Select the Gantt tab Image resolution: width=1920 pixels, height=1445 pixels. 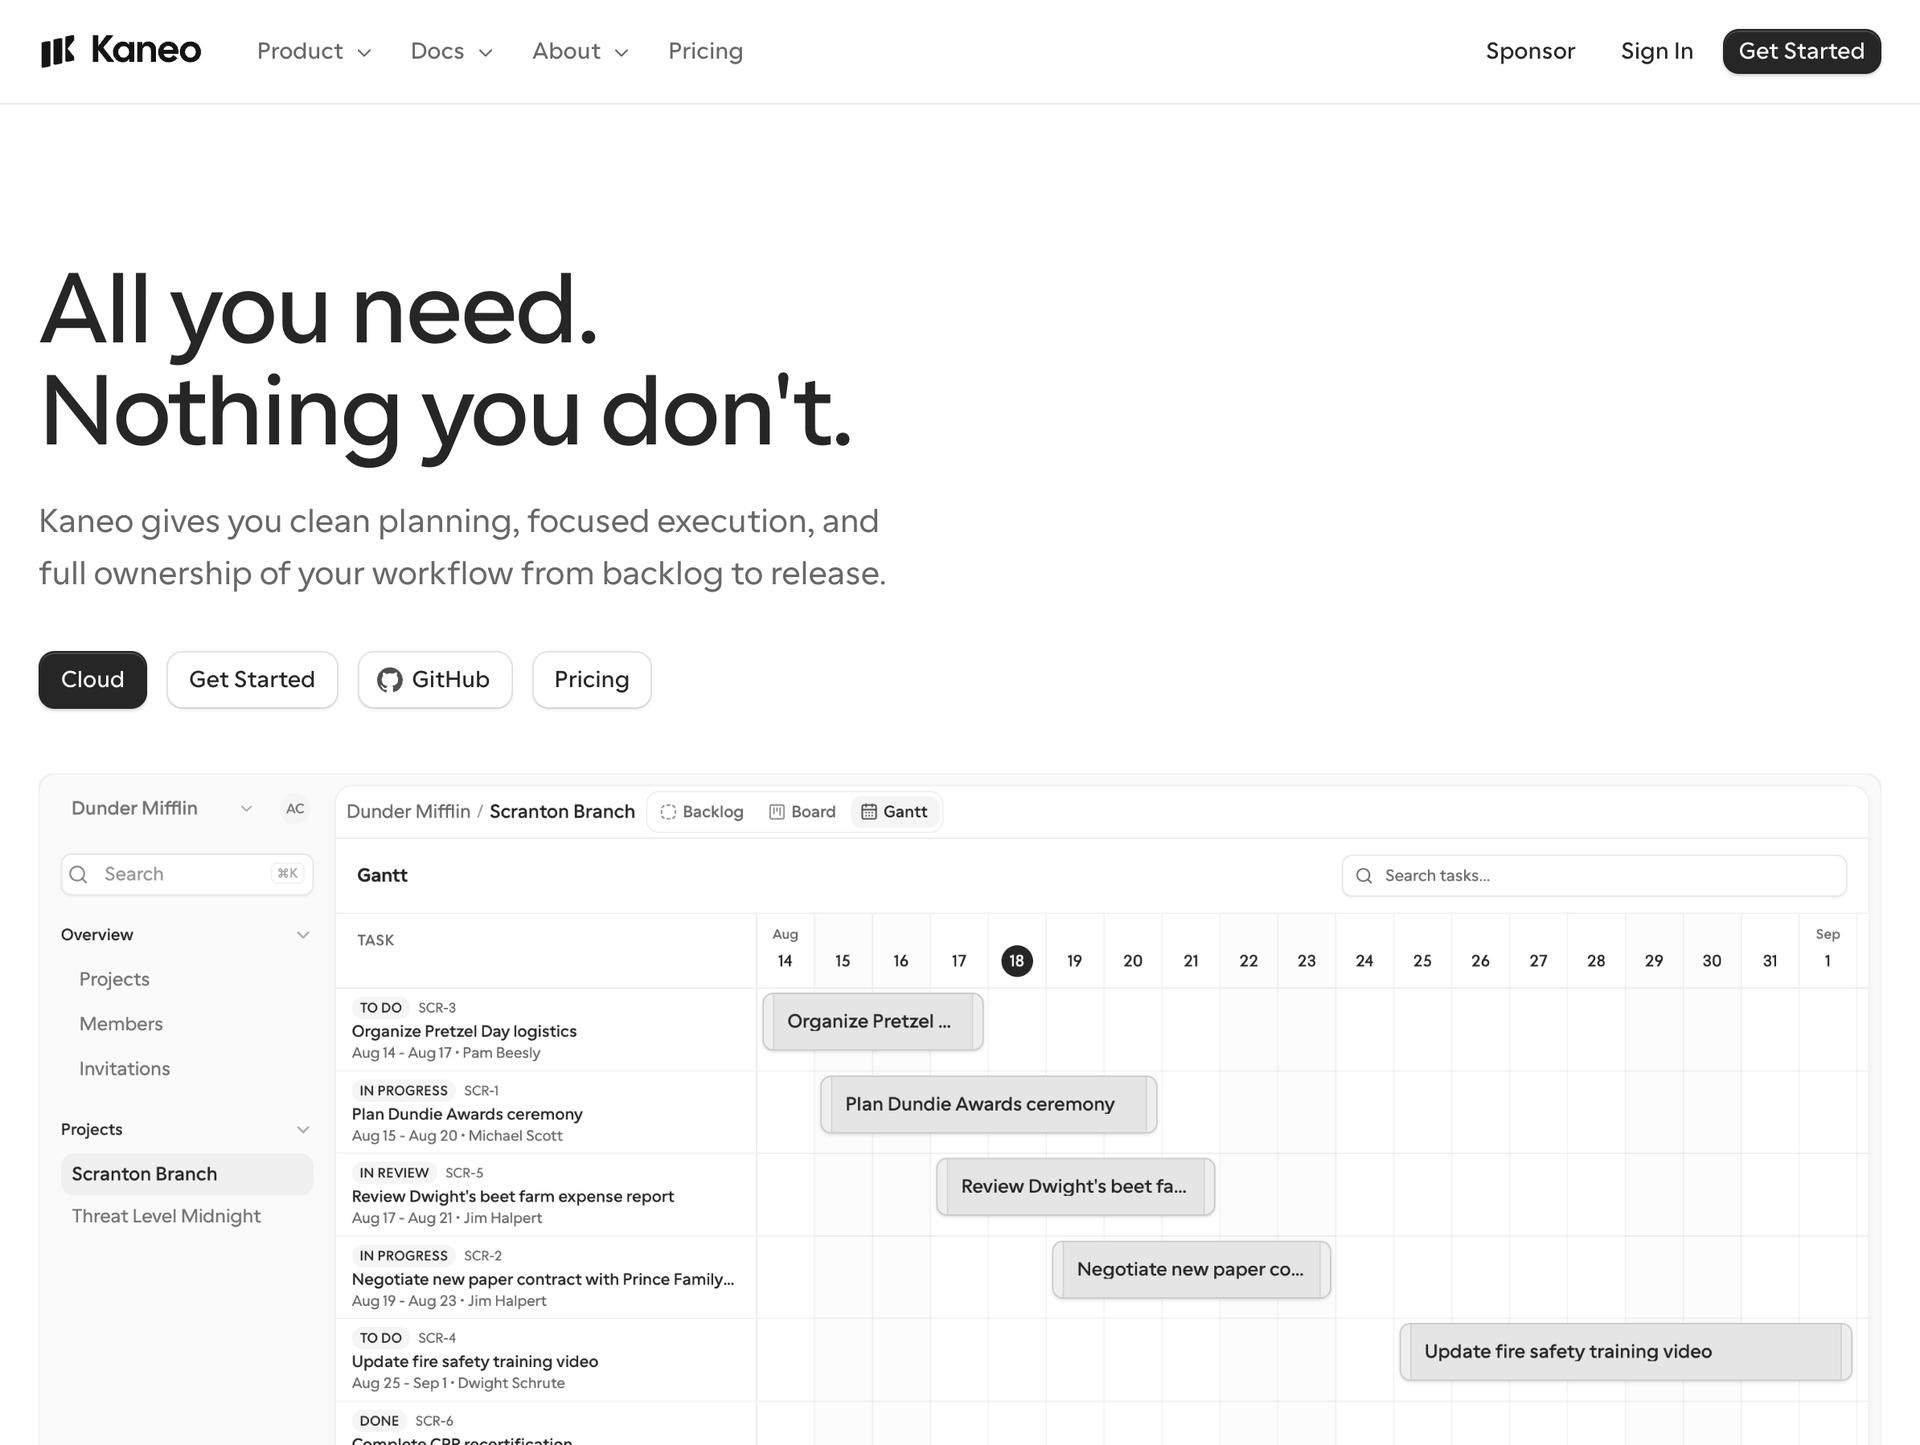pos(895,812)
